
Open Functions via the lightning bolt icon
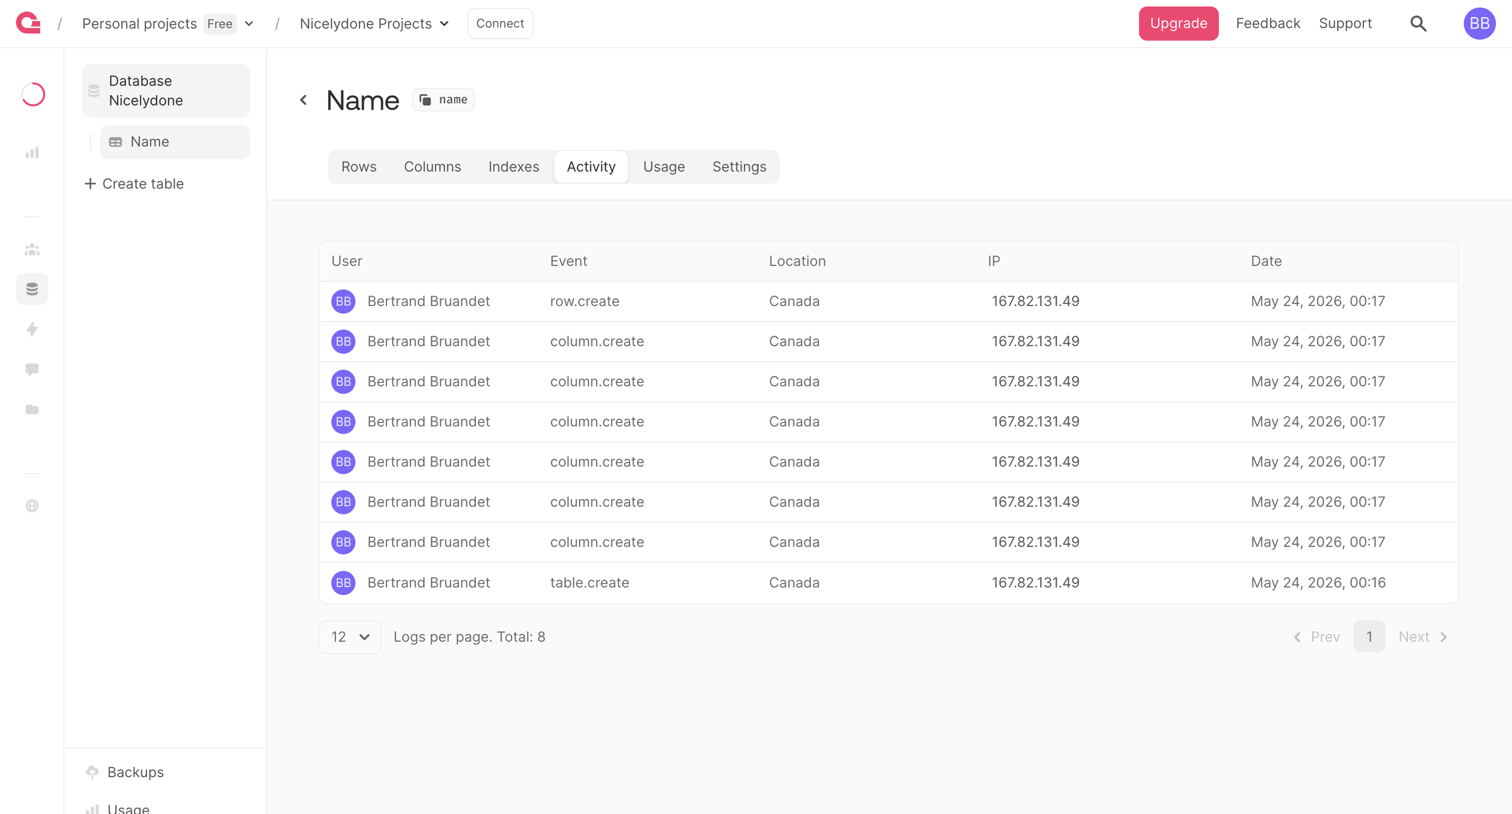pyautogui.click(x=32, y=329)
